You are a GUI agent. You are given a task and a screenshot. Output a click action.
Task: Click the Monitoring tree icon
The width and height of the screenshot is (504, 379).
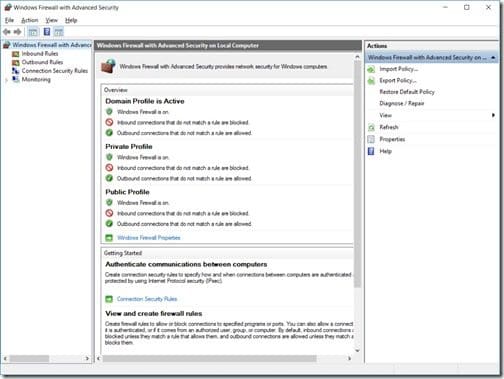(x=16, y=79)
